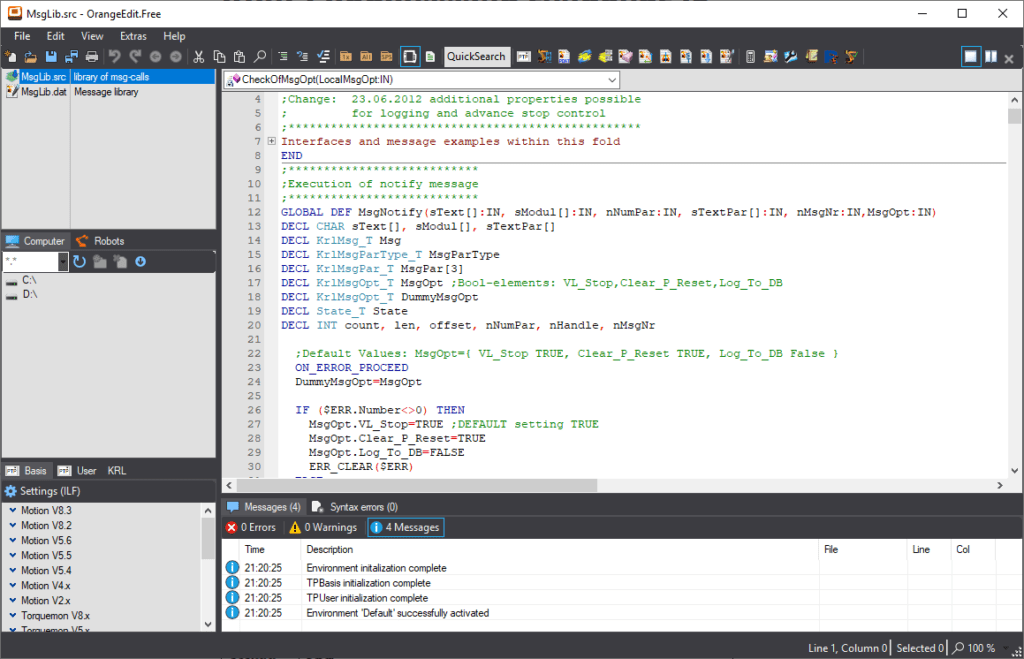Toggle the 0 Warnings filter
The width and height of the screenshot is (1024, 659).
click(x=323, y=527)
